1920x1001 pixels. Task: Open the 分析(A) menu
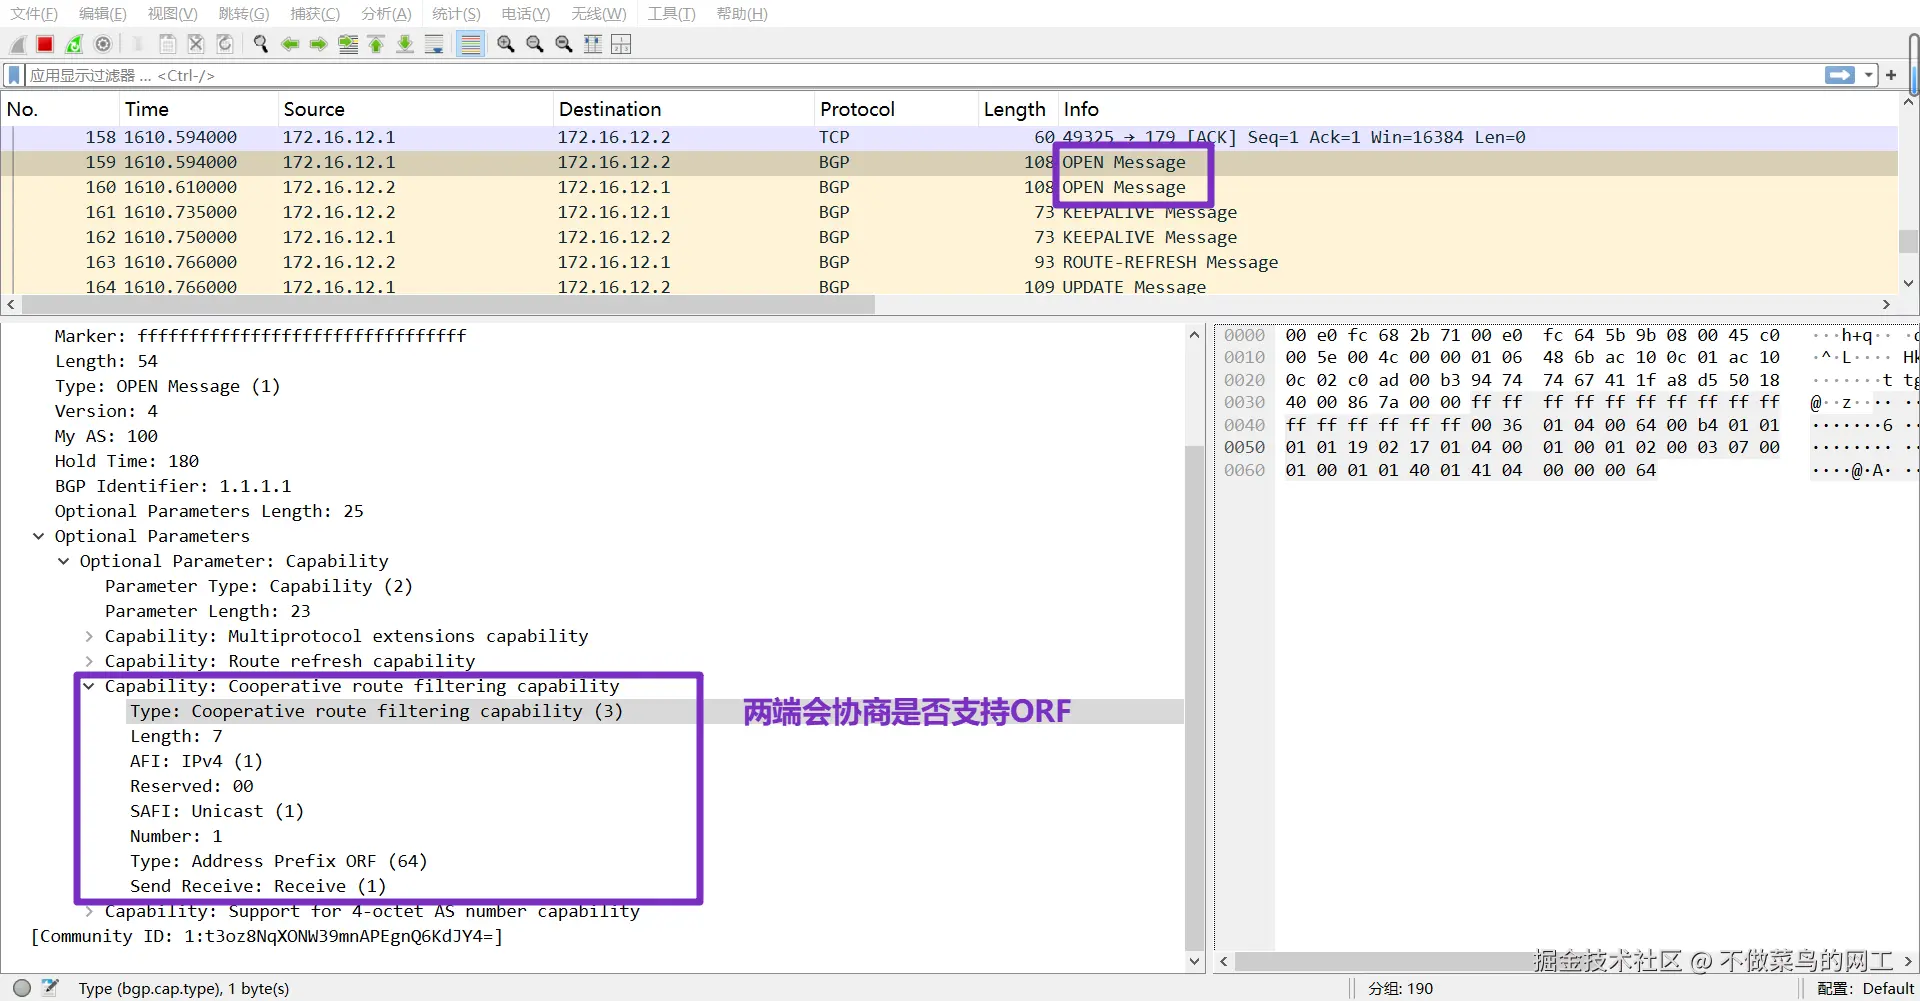coord(386,13)
